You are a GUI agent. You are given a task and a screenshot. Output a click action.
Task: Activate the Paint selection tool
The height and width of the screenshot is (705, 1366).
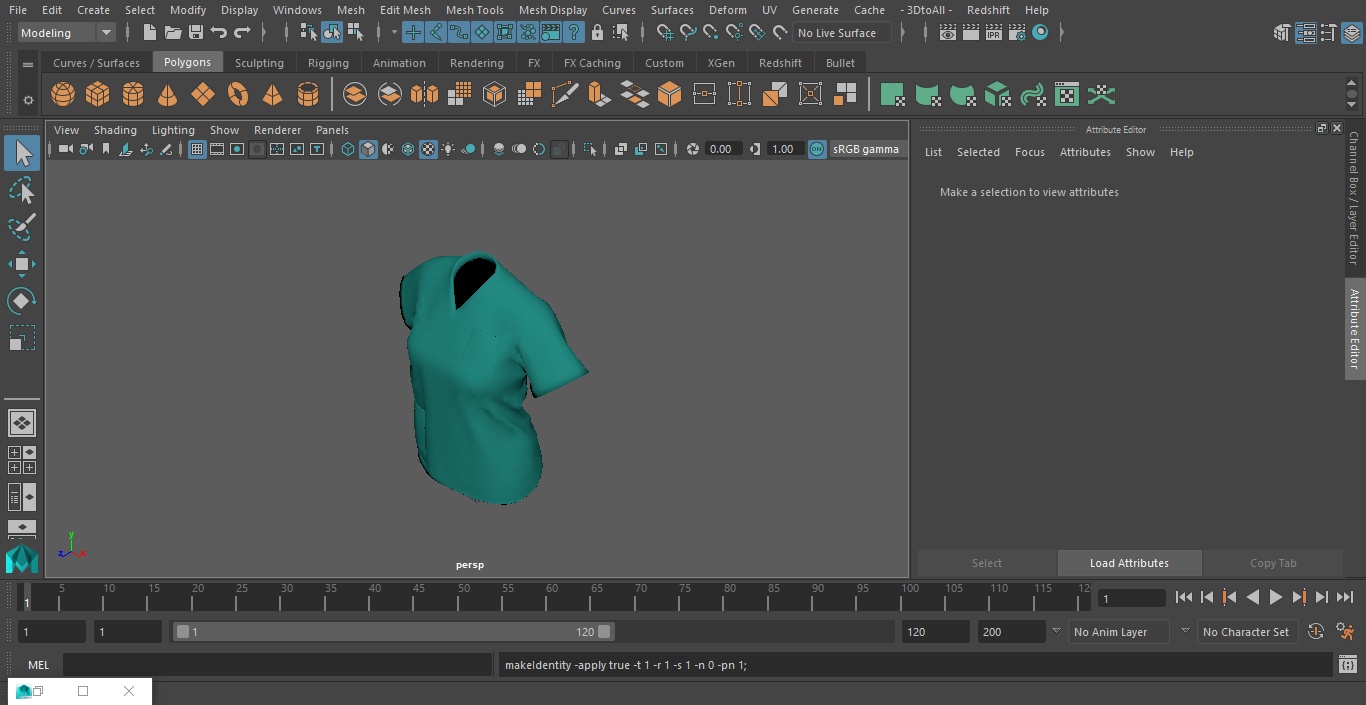coord(22,227)
